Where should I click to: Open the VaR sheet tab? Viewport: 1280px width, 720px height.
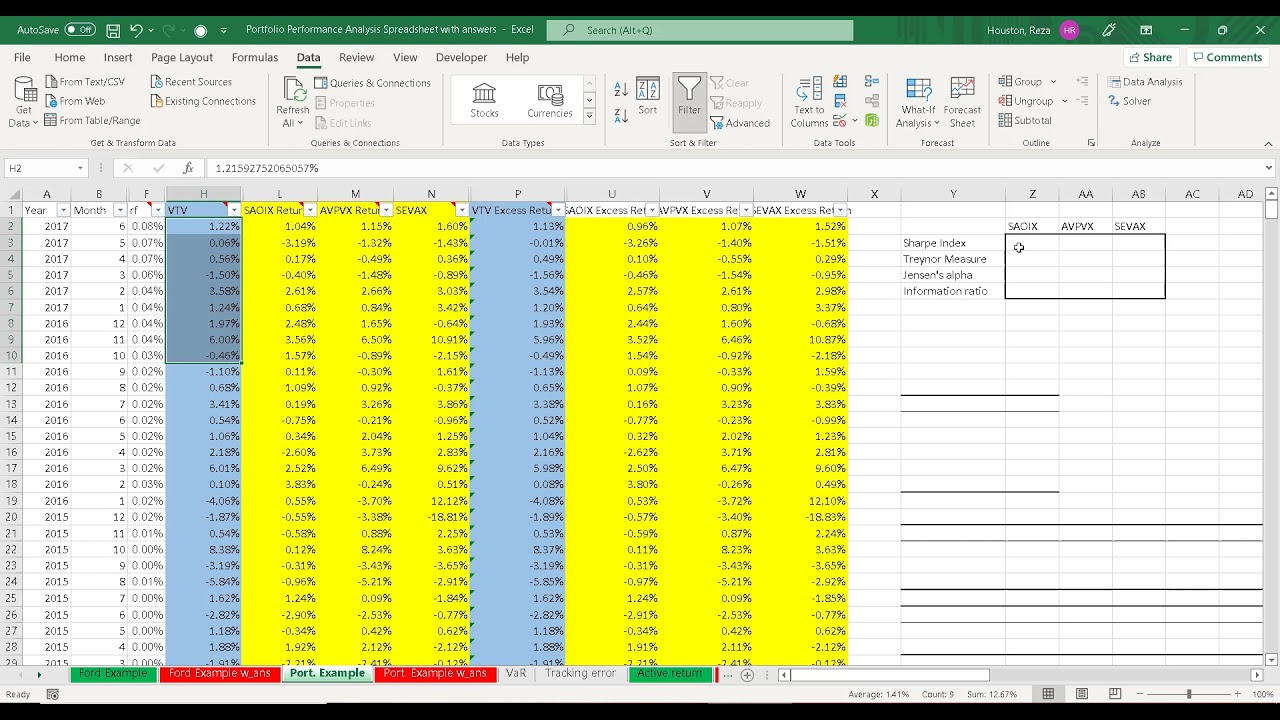[x=516, y=674]
